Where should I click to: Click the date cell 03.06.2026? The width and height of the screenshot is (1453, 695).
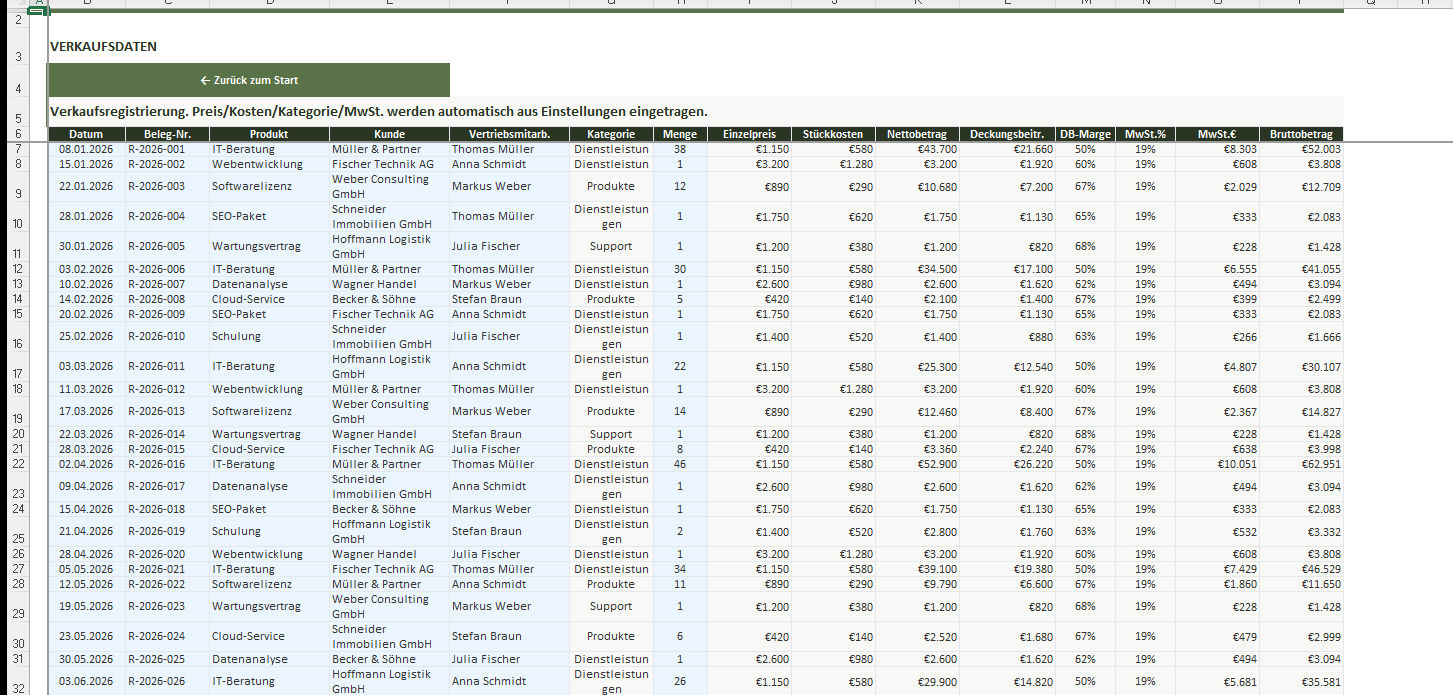click(x=86, y=681)
